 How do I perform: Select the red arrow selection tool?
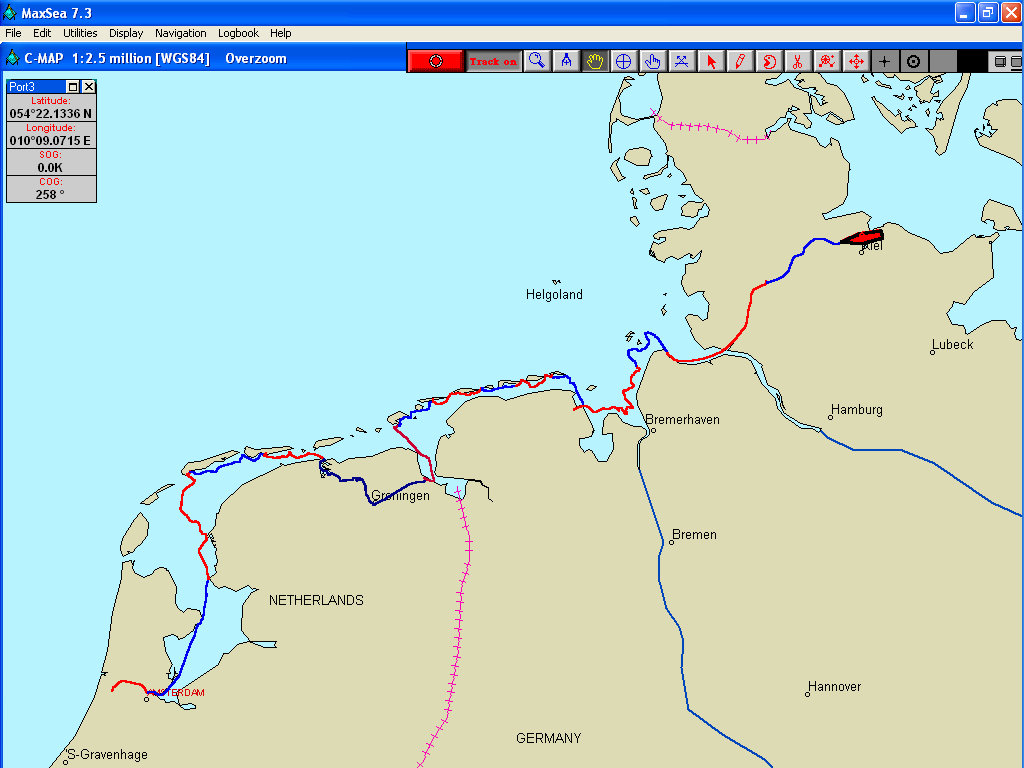tap(711, 61)
